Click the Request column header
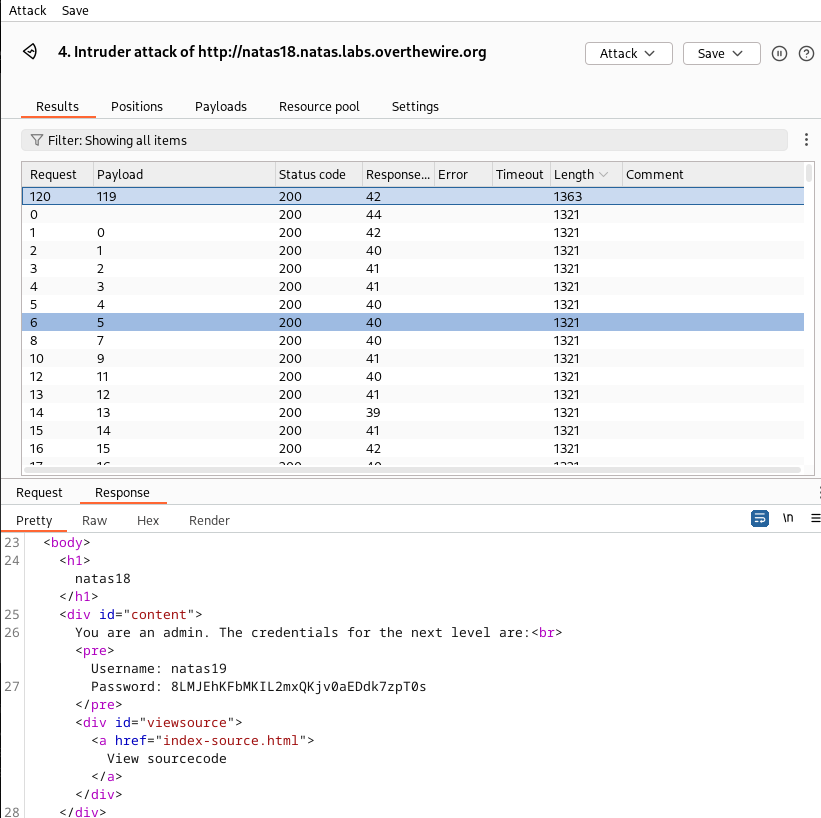Screen dimensions: 821x818 click(58, 174)
